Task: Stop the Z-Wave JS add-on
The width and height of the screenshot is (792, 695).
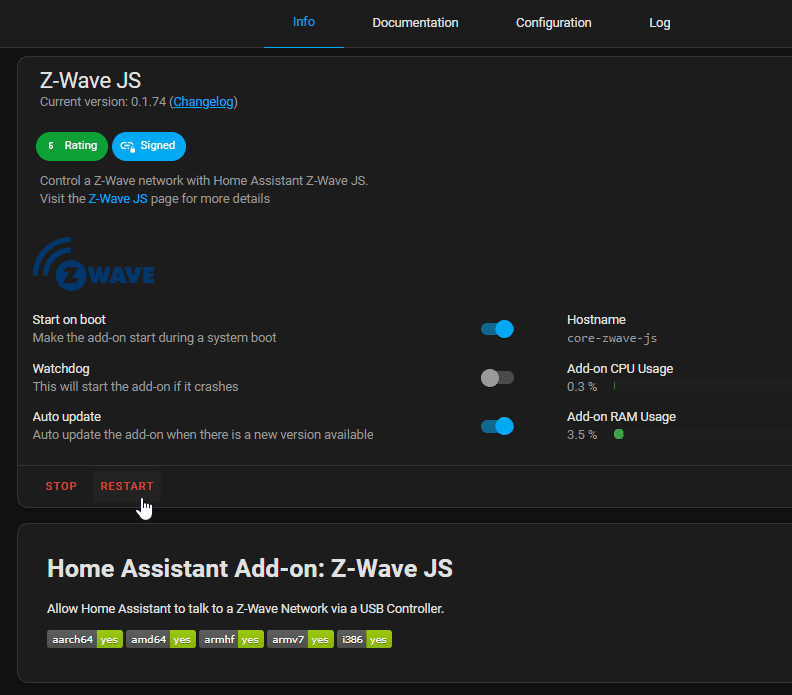Action: 61,486
